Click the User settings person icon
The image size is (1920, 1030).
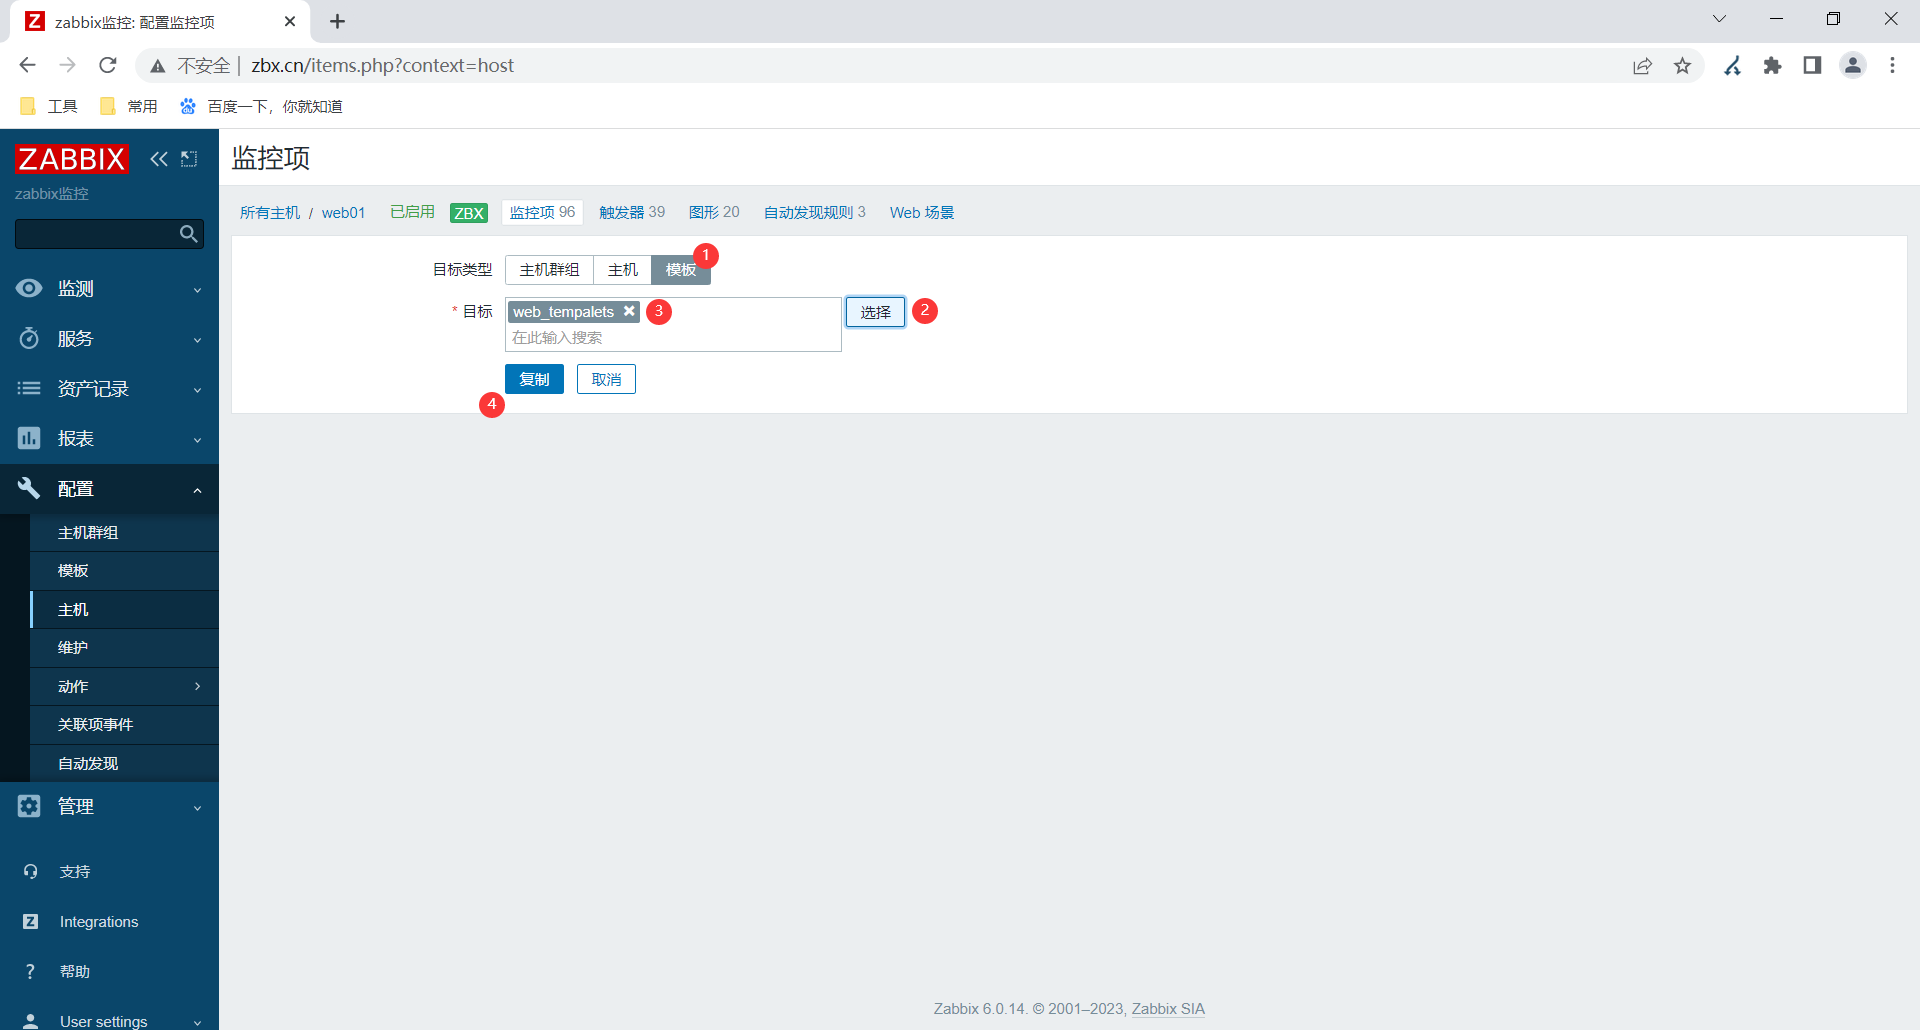[x=31, y=1021]
